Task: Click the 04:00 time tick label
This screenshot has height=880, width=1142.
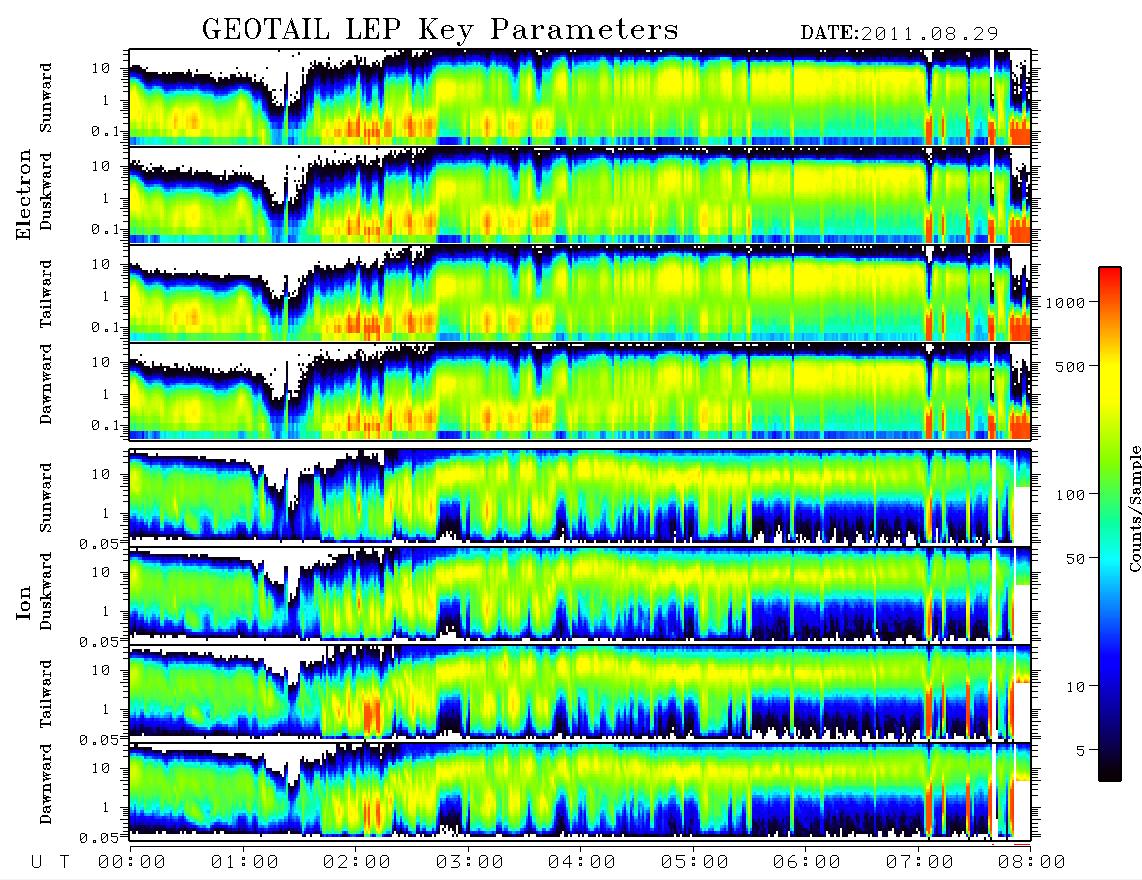Action: pos(582,862)
